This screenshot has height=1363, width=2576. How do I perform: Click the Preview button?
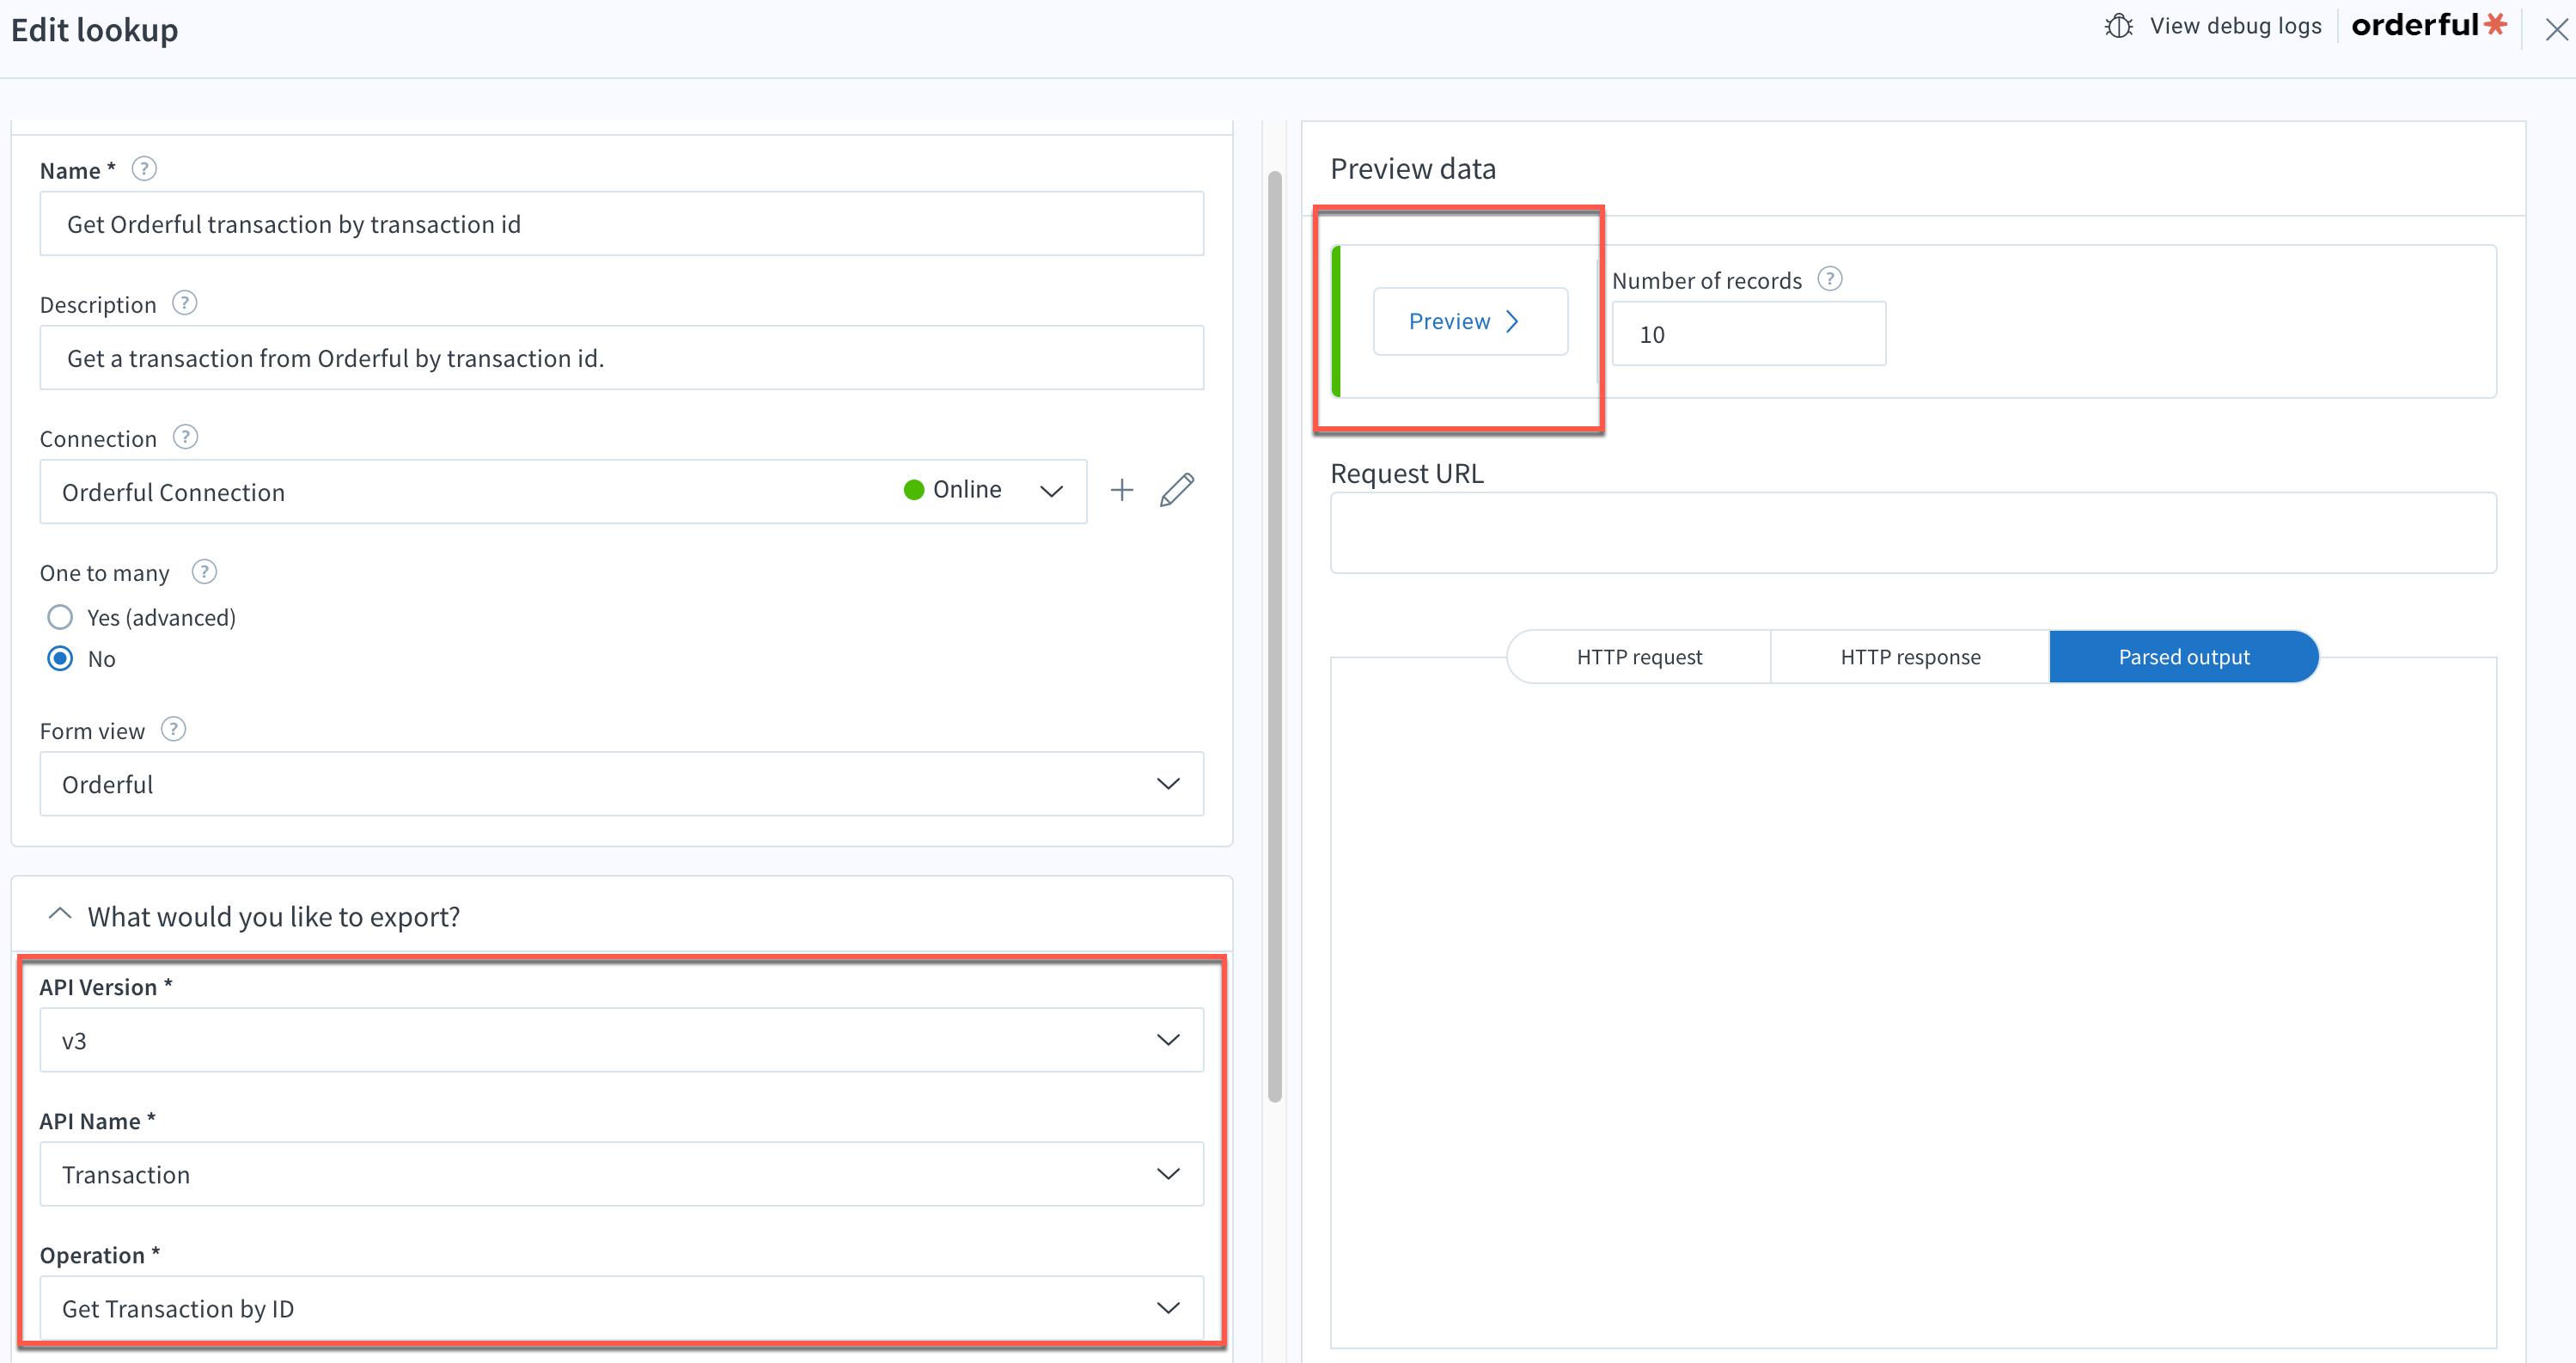click(x=1470, y=321)
